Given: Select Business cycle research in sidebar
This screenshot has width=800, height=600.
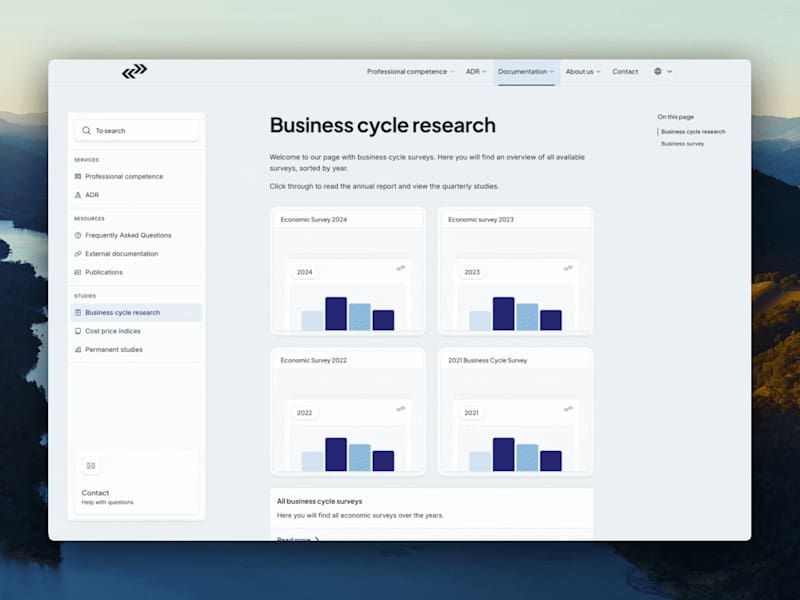Looking at the screenshot, I should [x=136, y=313].
